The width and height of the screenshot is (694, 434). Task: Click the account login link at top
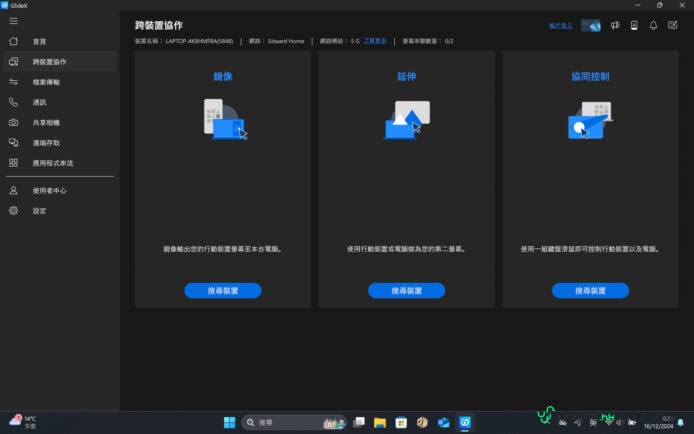point(562,25)
